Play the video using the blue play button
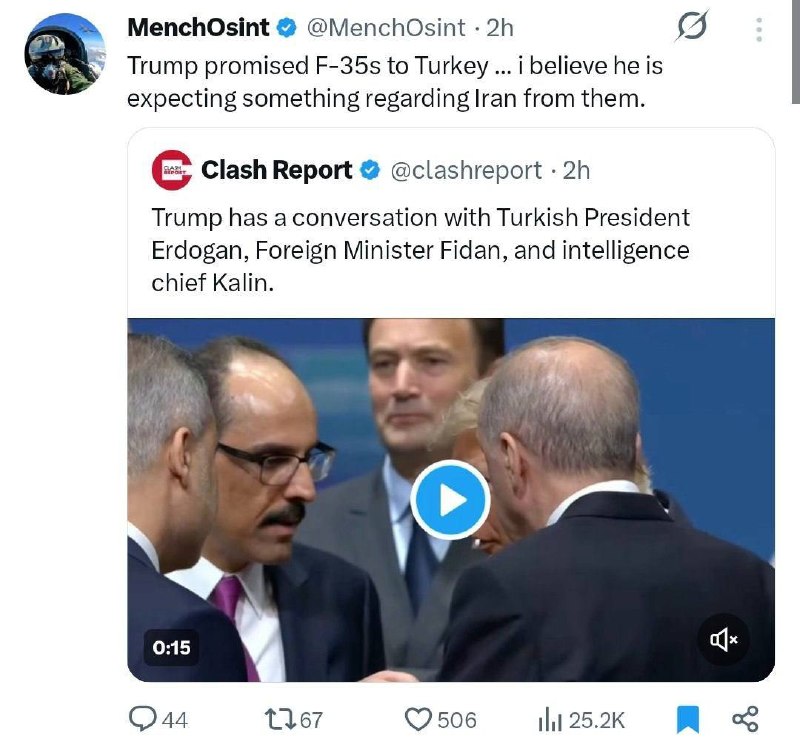The width and height of the screenshot is (800, 739). coord(451,500)
